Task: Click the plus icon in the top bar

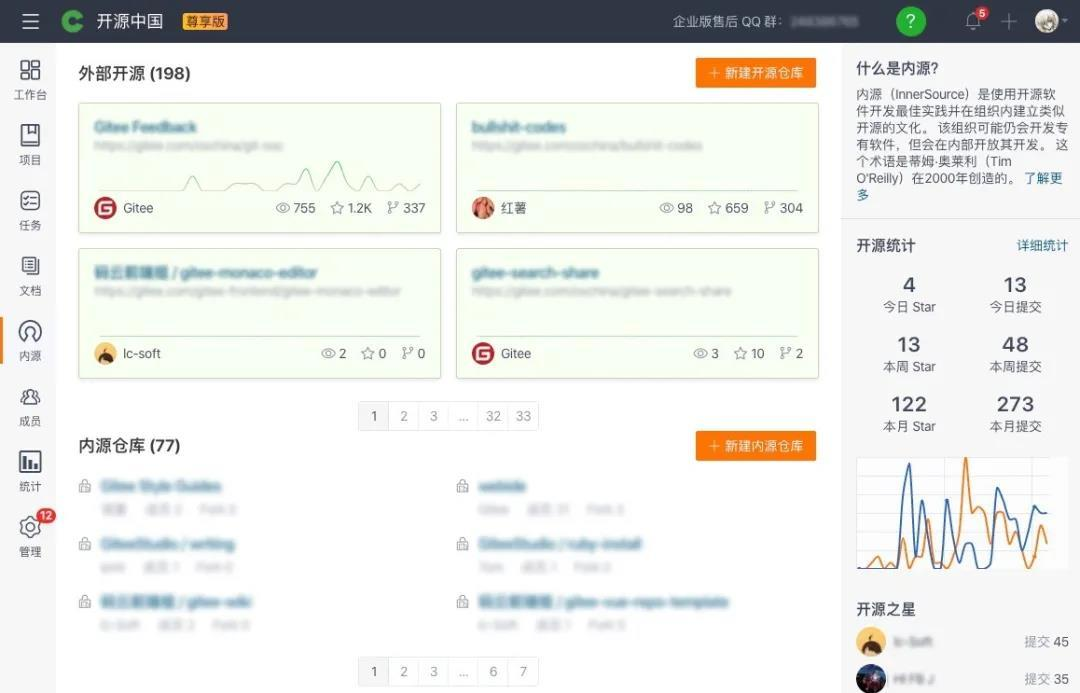Action: click(1008, 20)
